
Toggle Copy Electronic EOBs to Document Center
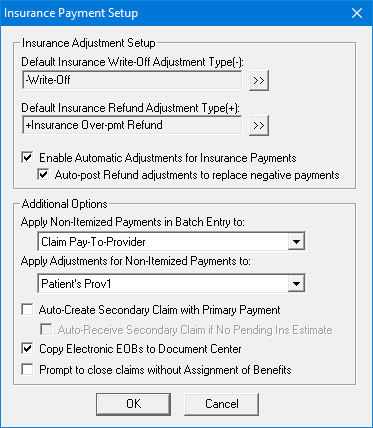(27, 349)
